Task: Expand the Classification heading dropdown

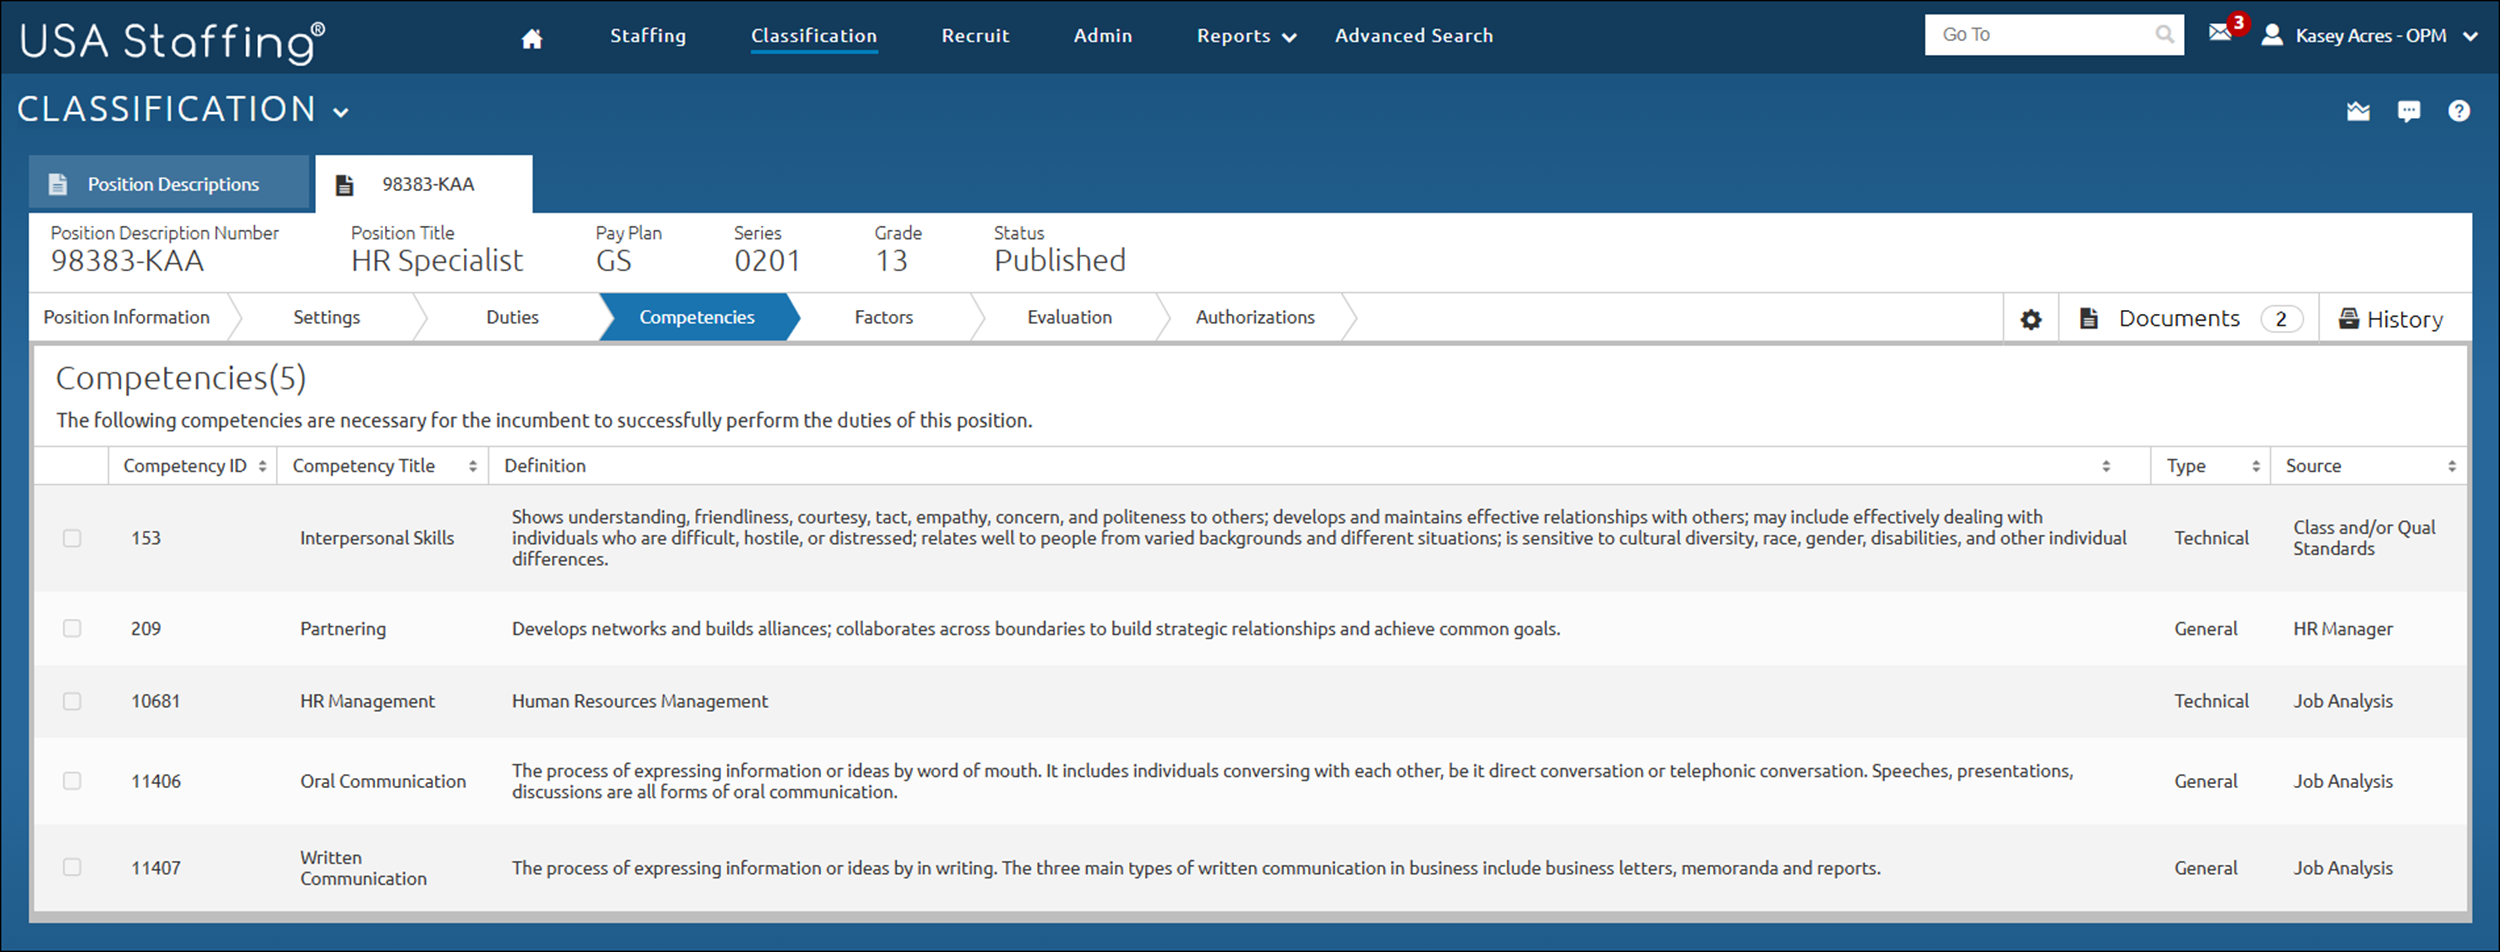Action: 341,112
